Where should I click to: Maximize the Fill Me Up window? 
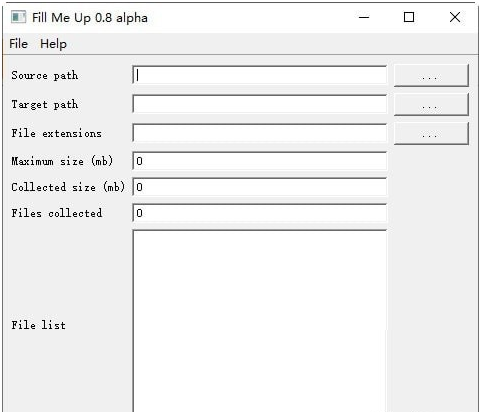point(409,17)
